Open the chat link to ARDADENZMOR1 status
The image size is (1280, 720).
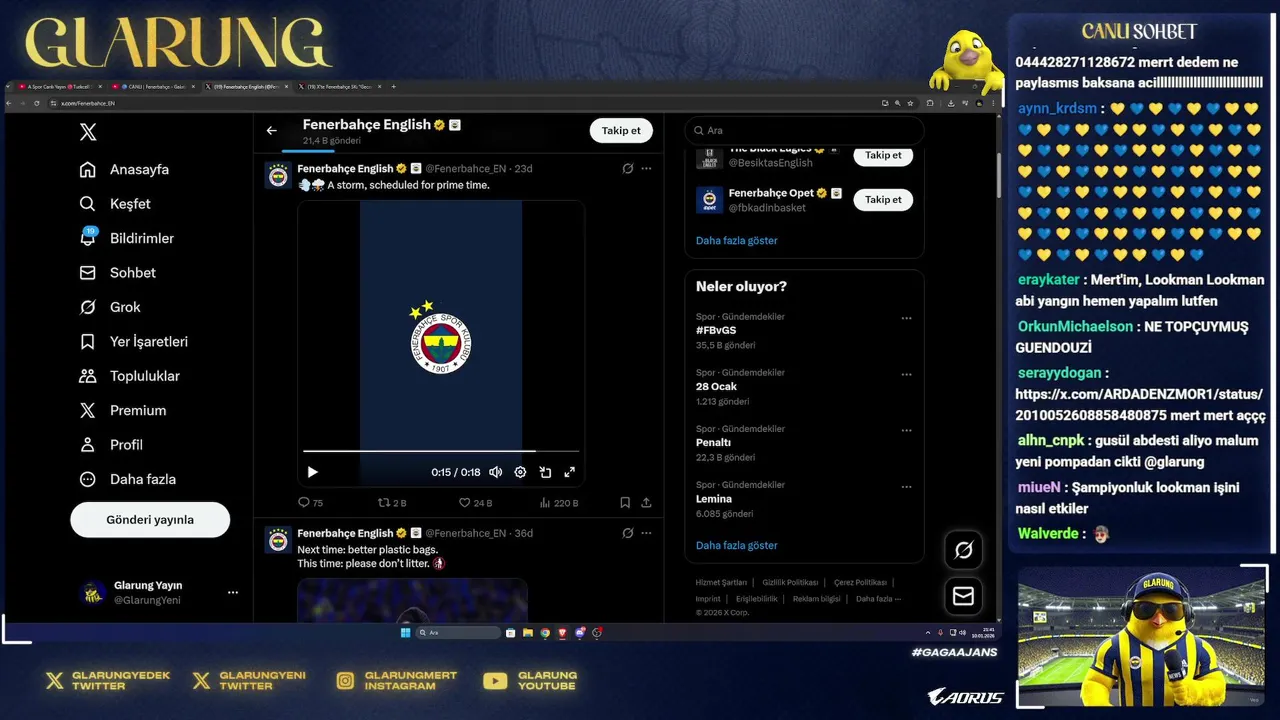1140,404
